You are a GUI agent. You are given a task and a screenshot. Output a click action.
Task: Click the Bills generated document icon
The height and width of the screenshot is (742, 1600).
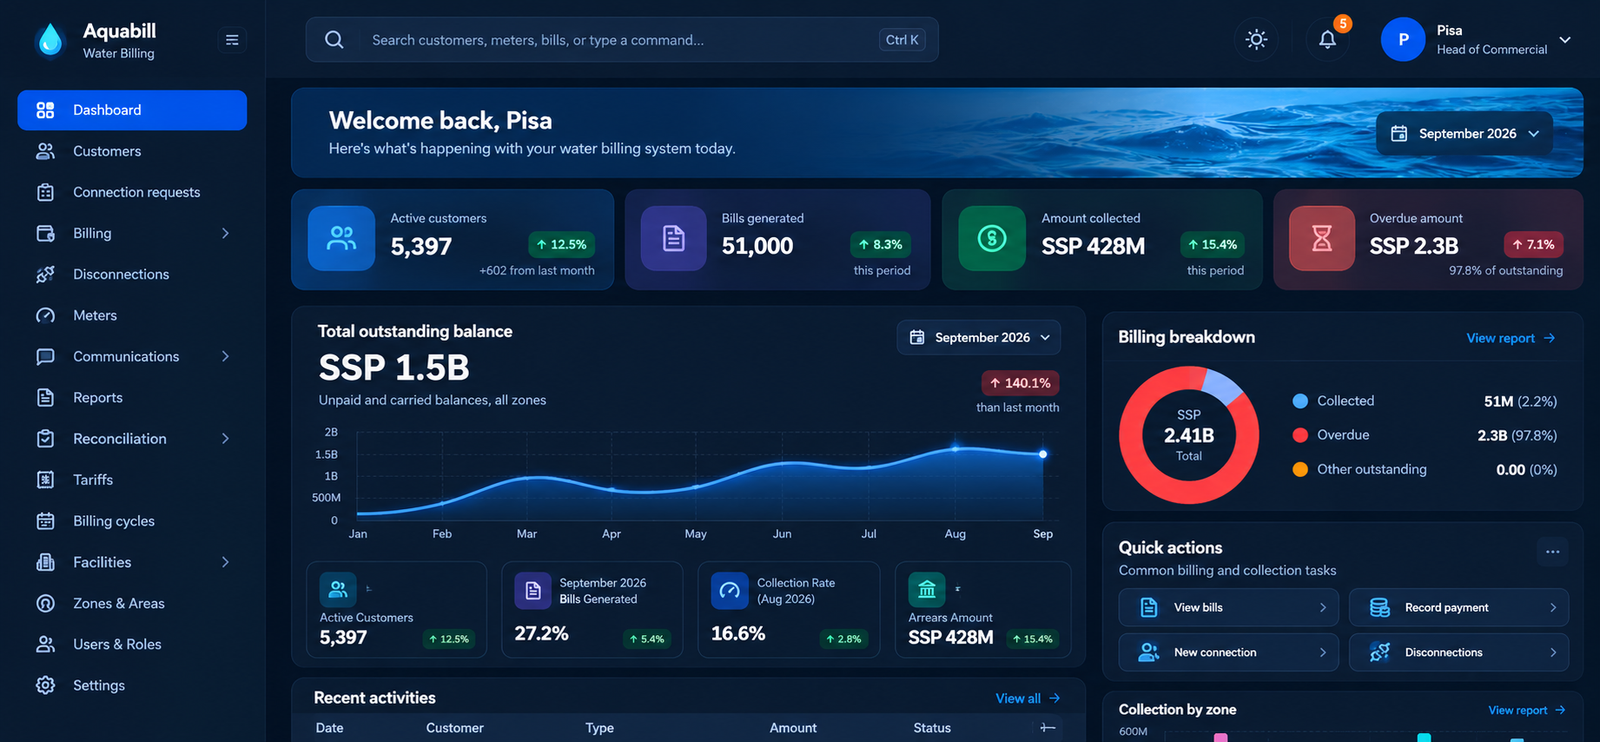click(x=673, y=238)
